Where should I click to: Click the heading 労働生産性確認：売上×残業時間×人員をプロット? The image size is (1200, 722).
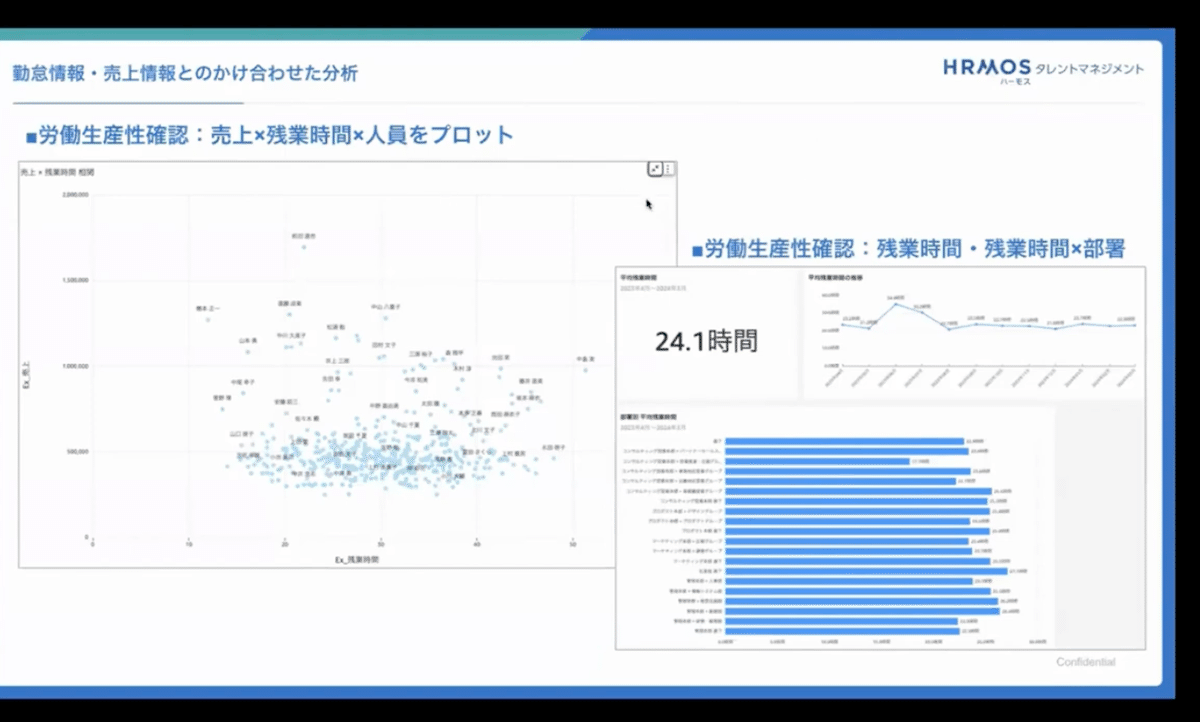pyautogui.click(x=268, y=135)
